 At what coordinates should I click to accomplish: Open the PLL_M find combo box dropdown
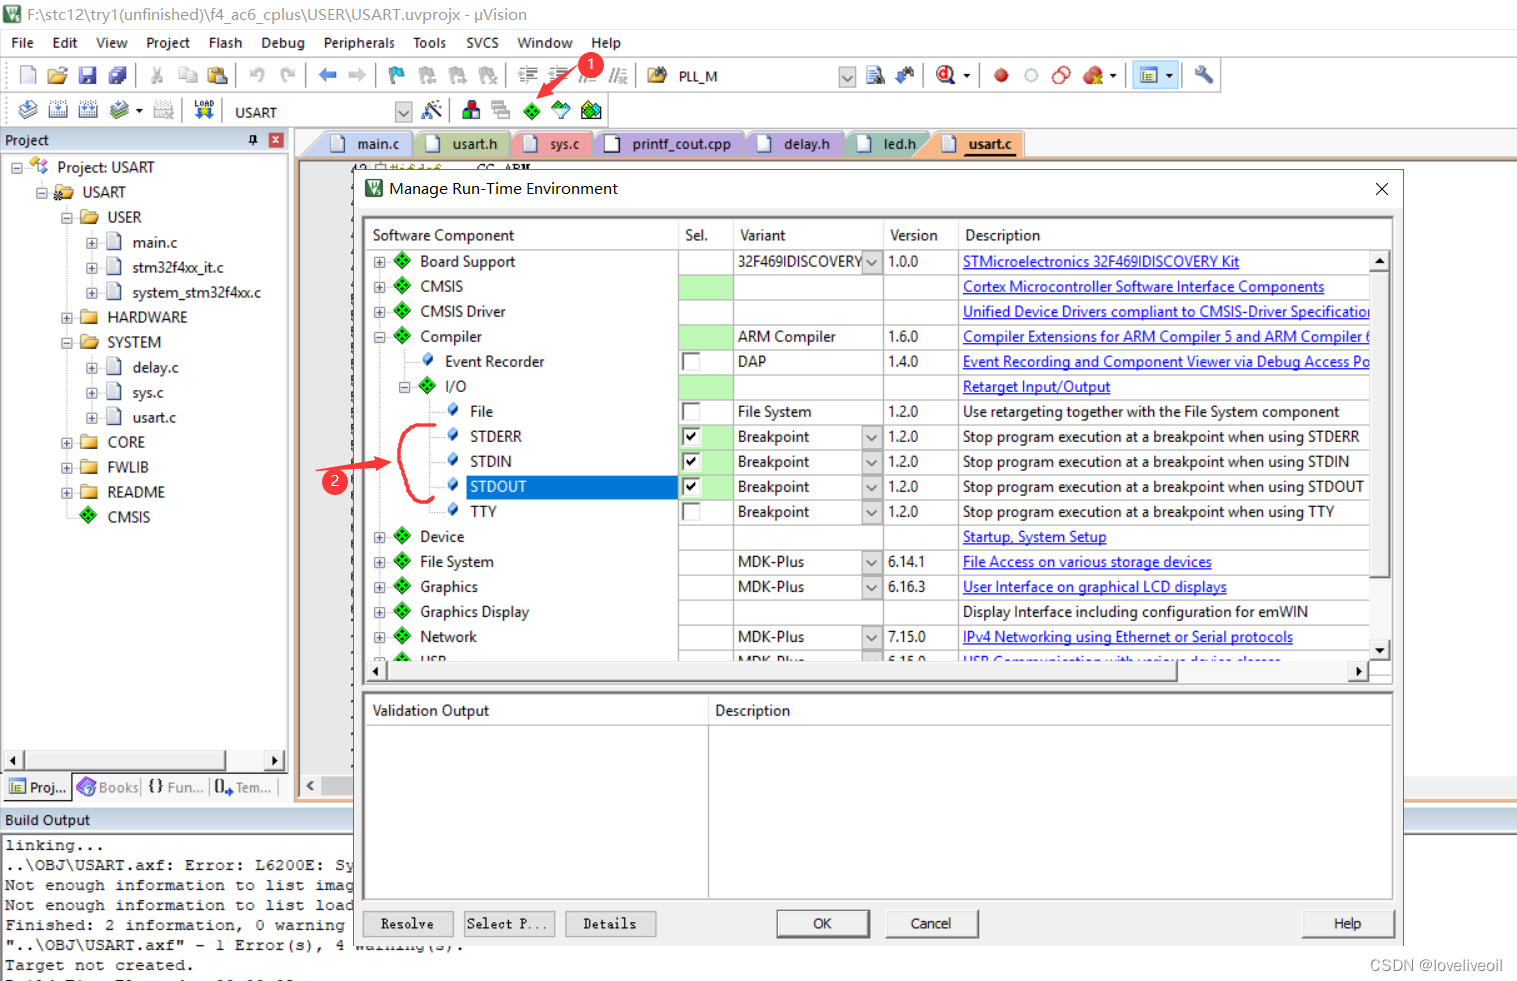tap(847, 77)
